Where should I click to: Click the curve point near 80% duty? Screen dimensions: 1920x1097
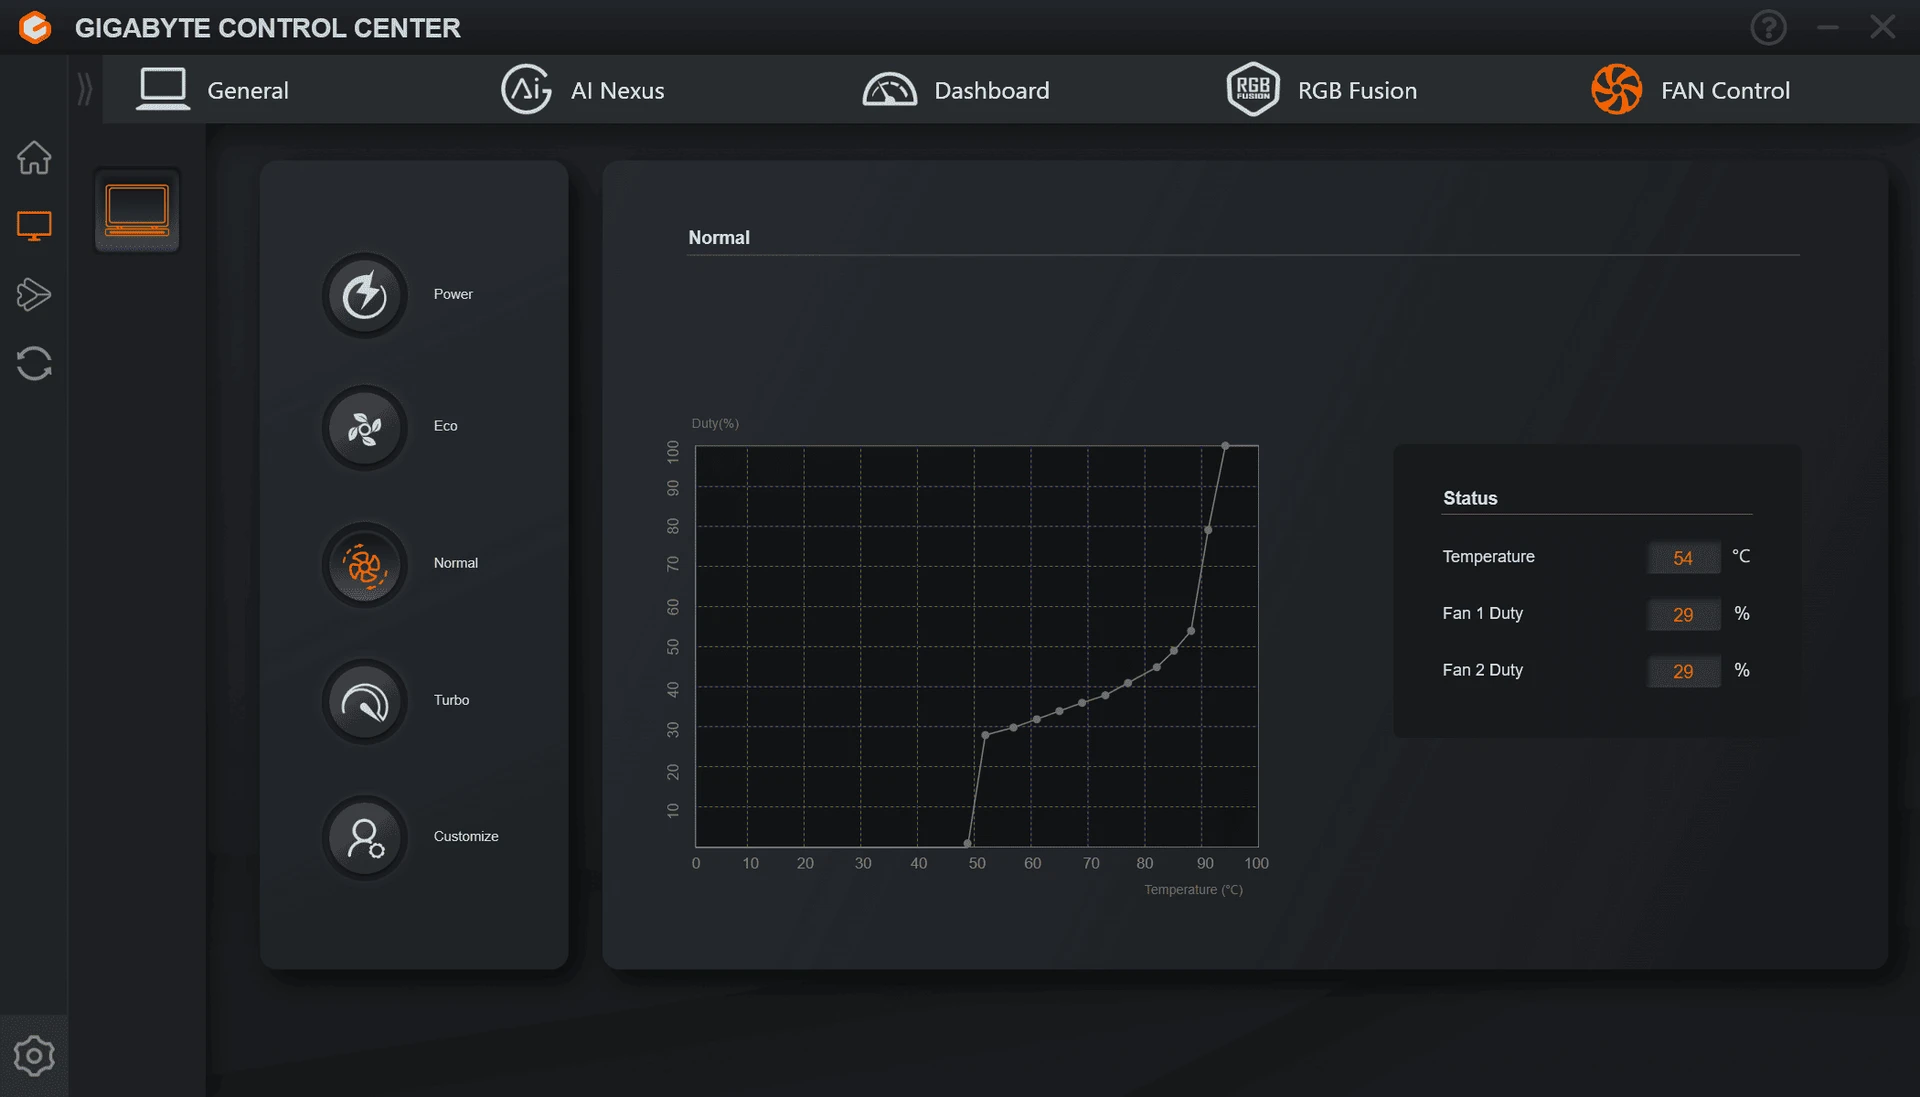tap(1208, 530)
